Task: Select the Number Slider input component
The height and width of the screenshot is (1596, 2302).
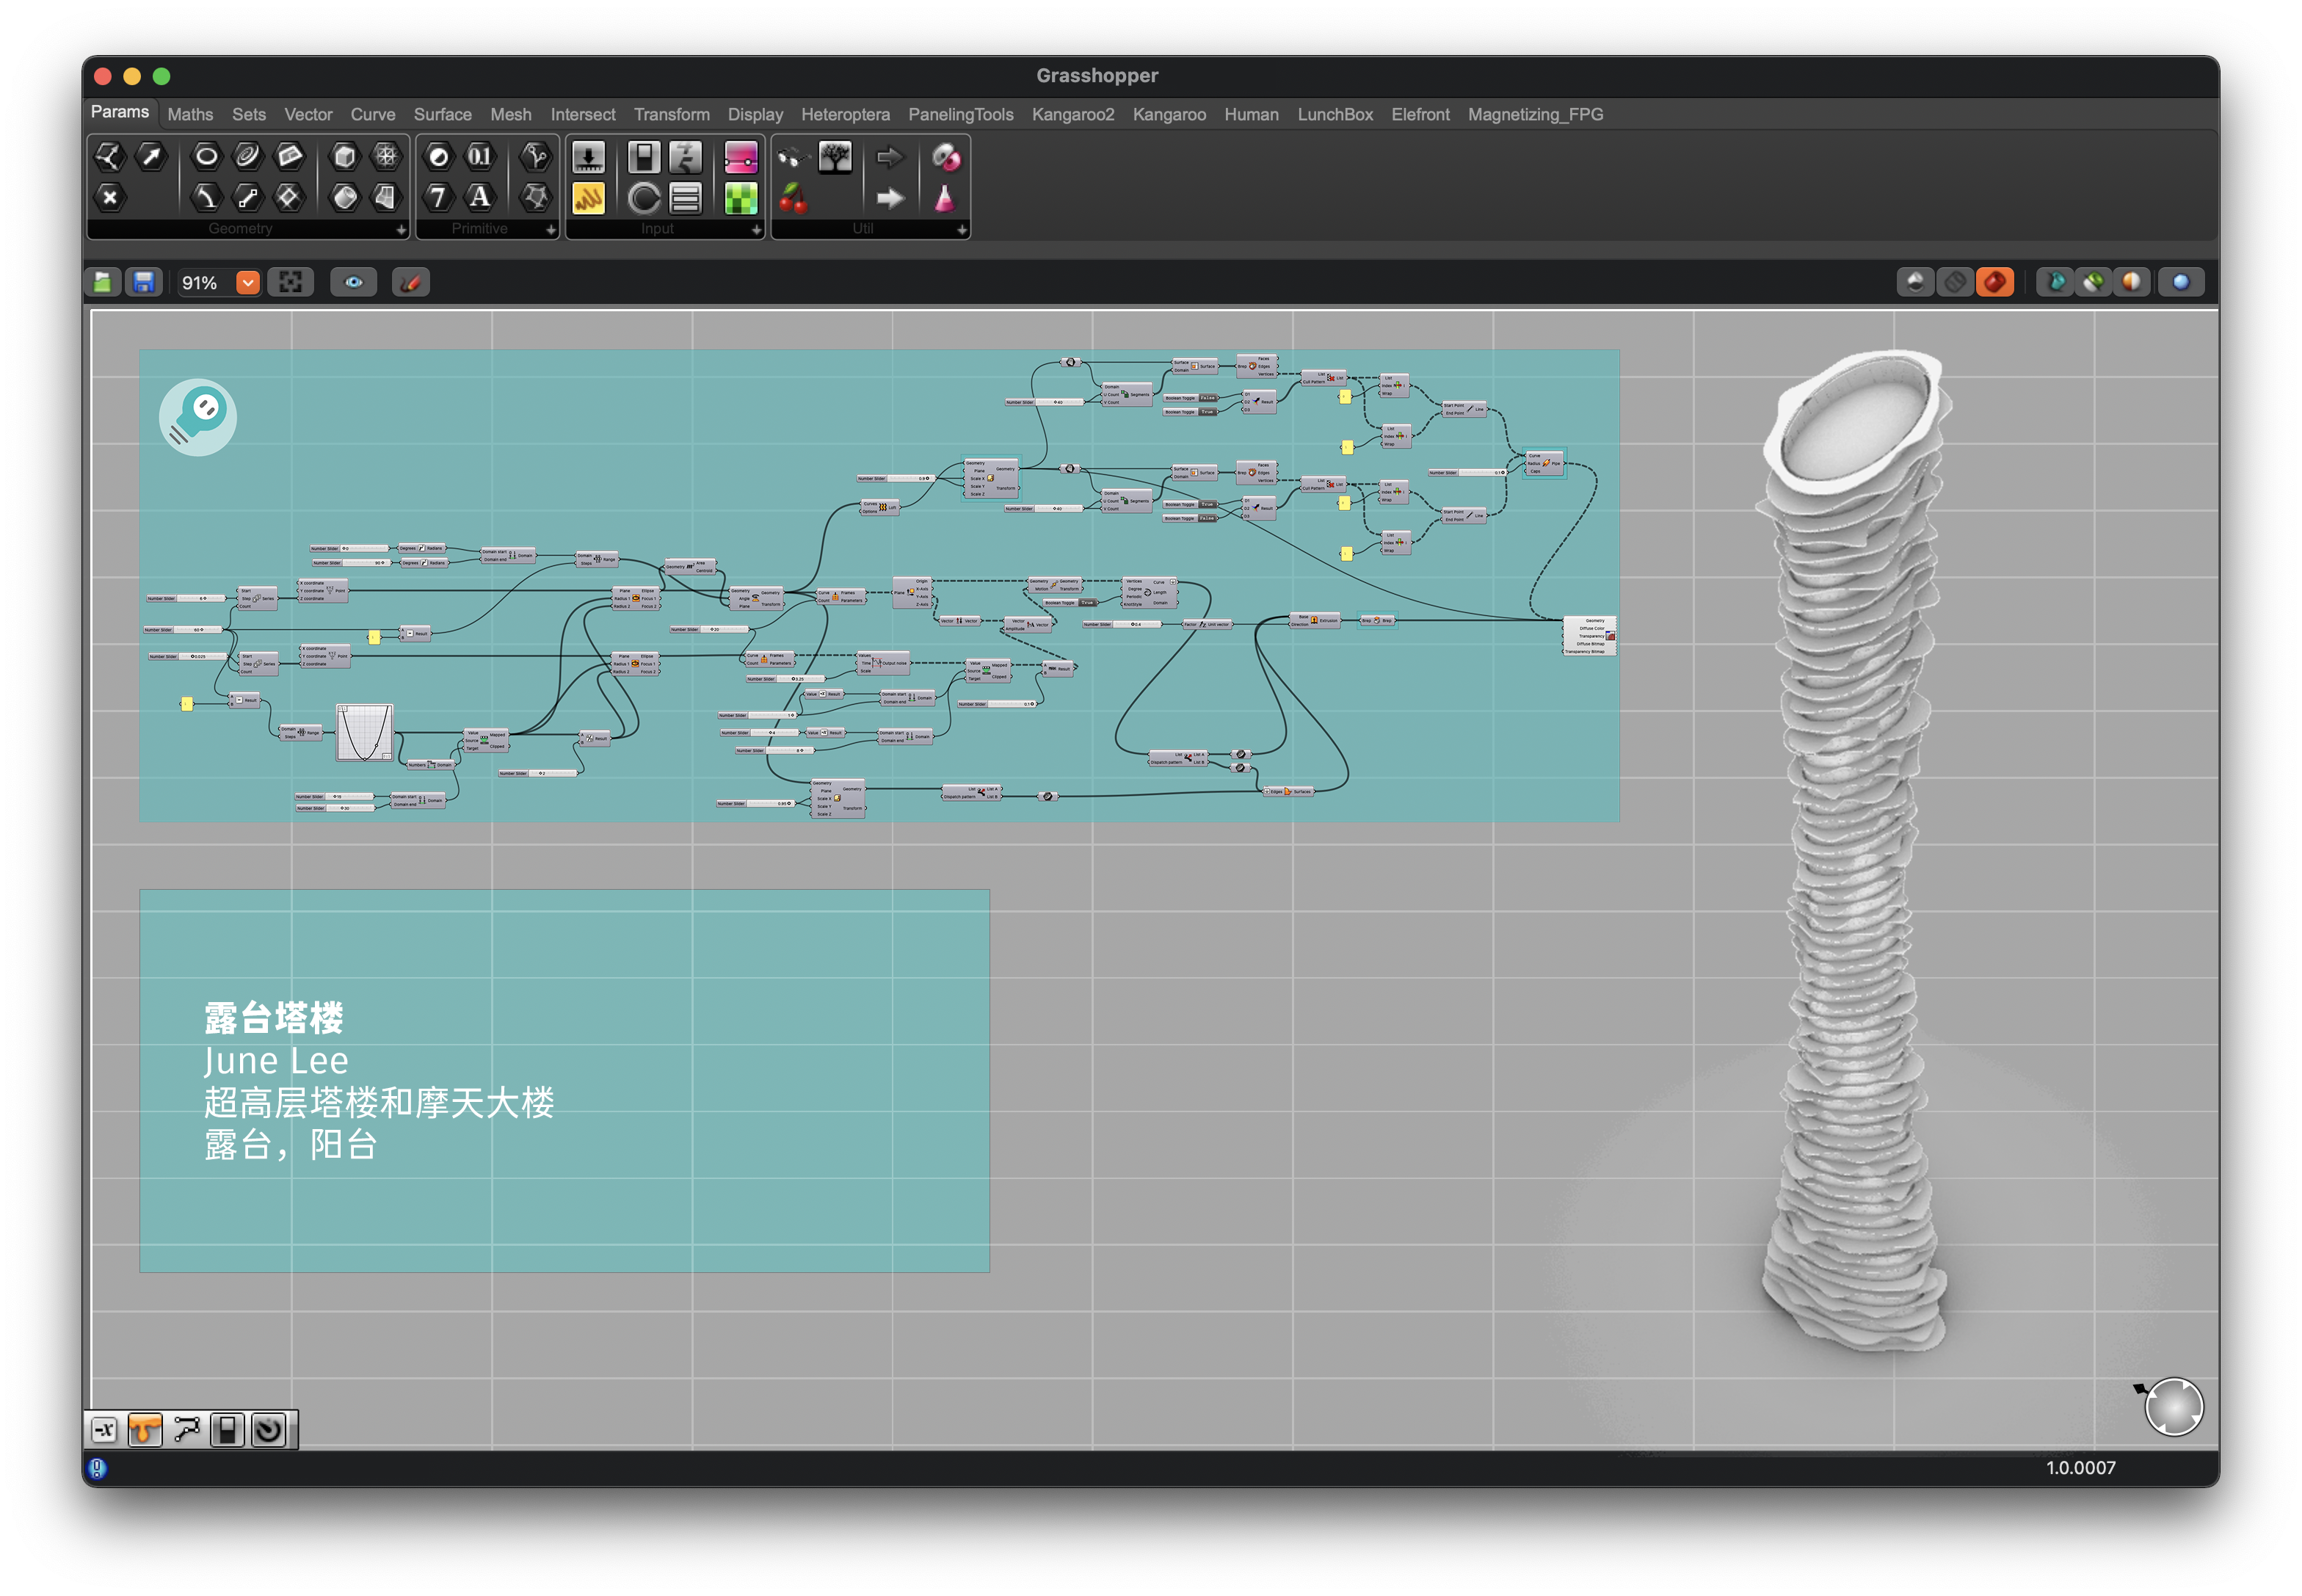Action: (x=588, y=157)
